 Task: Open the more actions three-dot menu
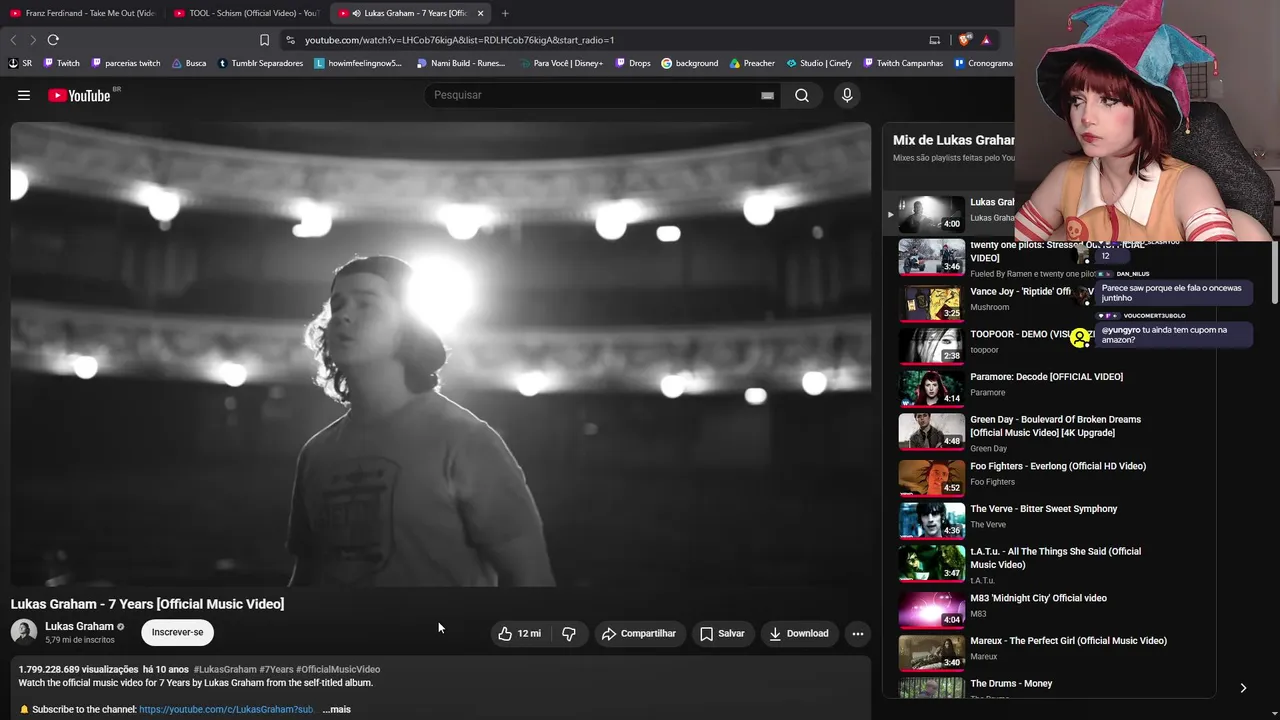coord(857,633)
